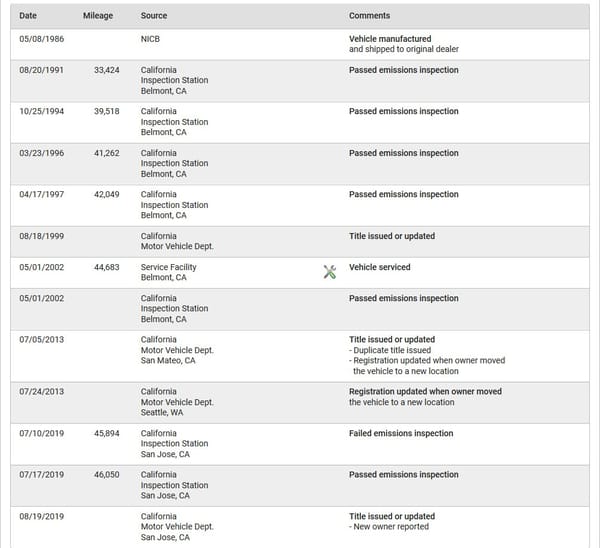The height and width of the screenshot is (548, 600).
Task: Click the Mileage column header
Action: tap(98, 16)
